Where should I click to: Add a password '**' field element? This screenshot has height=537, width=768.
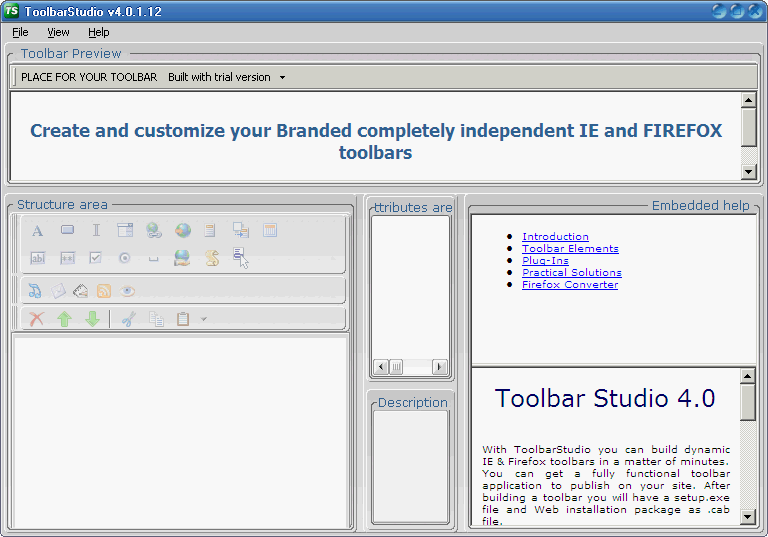[x=67, y=258]
